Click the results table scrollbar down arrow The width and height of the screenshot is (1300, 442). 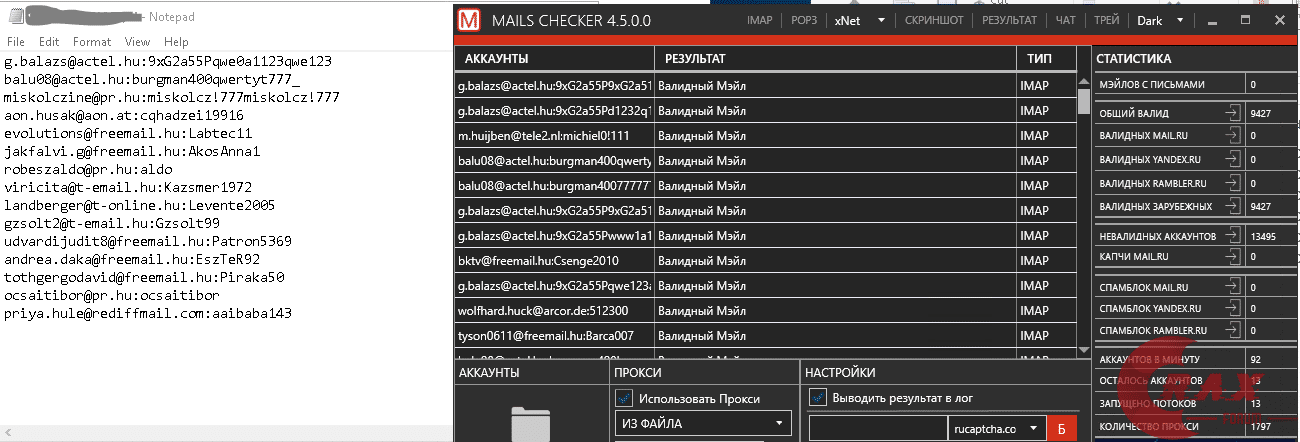[1083, 349]
